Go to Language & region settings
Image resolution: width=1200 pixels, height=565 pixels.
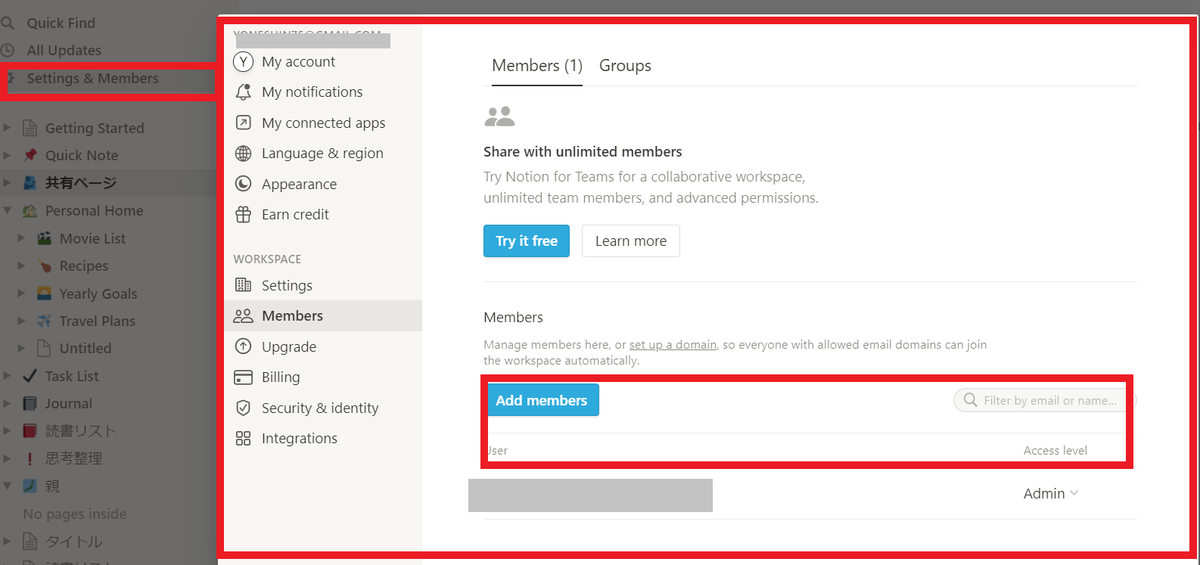(x=322, y=153)
